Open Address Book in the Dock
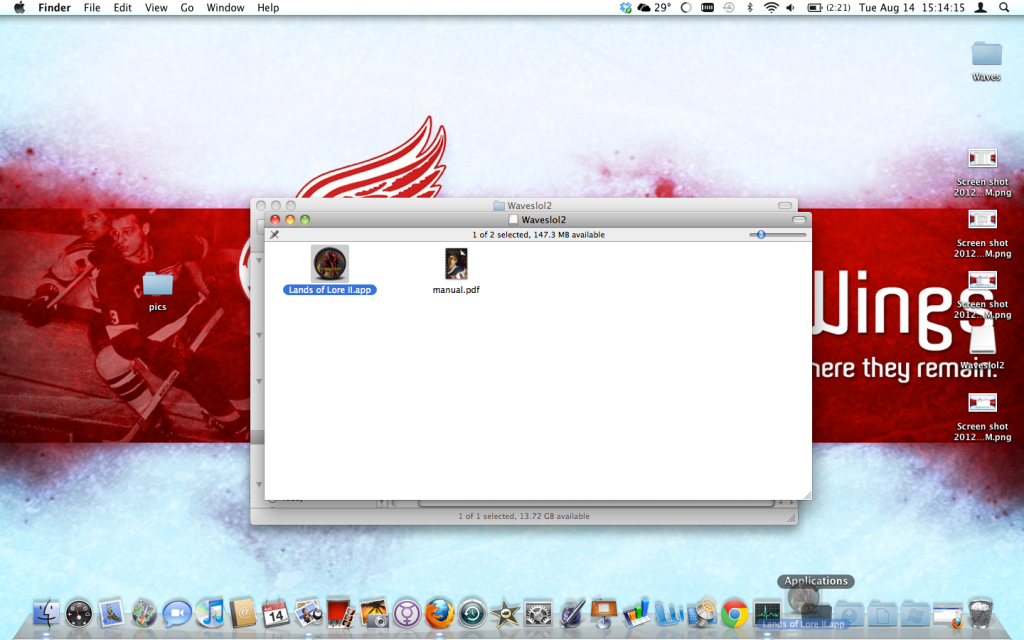 [x=243, y=614]
